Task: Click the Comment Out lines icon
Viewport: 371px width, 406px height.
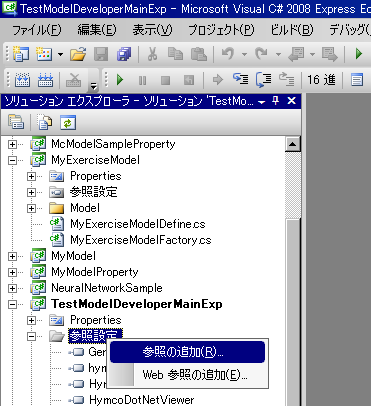Action: coord(22,80)
